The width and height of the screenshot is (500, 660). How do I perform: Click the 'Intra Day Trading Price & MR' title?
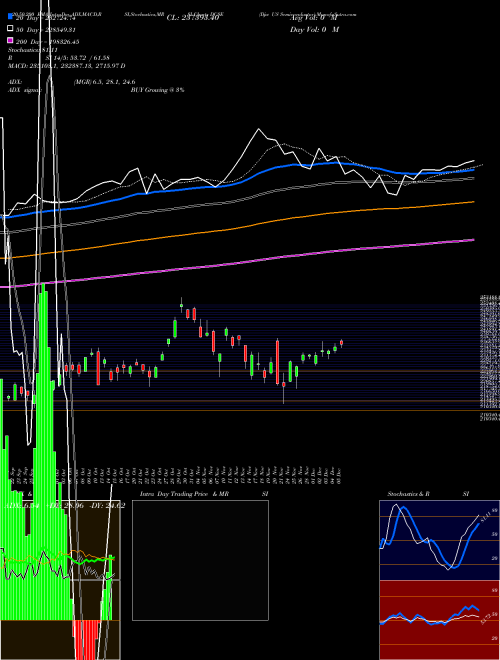184,494
